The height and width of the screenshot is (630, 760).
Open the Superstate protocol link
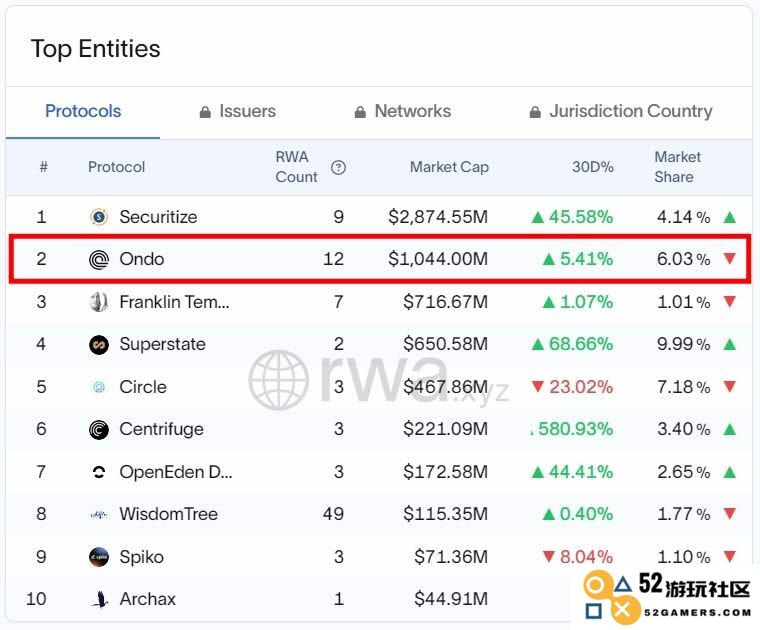[162, 345]
